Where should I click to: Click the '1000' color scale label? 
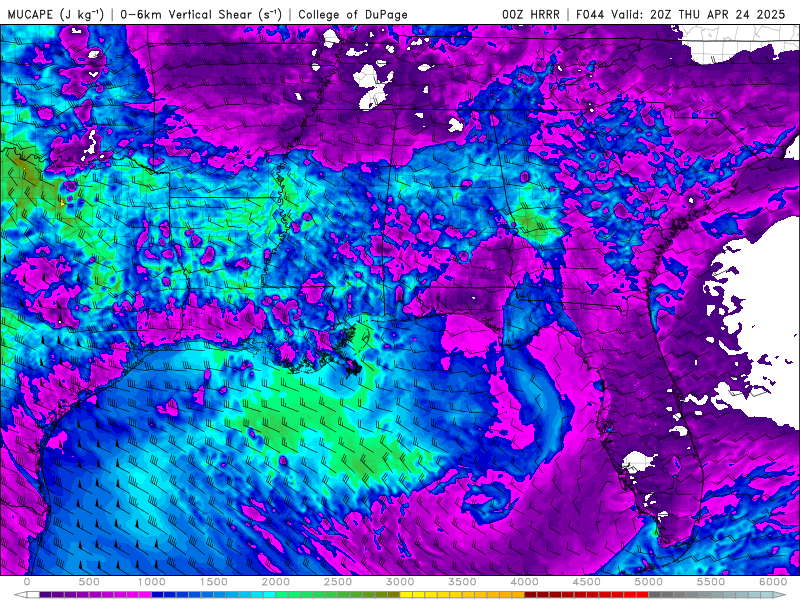(151, 582)
